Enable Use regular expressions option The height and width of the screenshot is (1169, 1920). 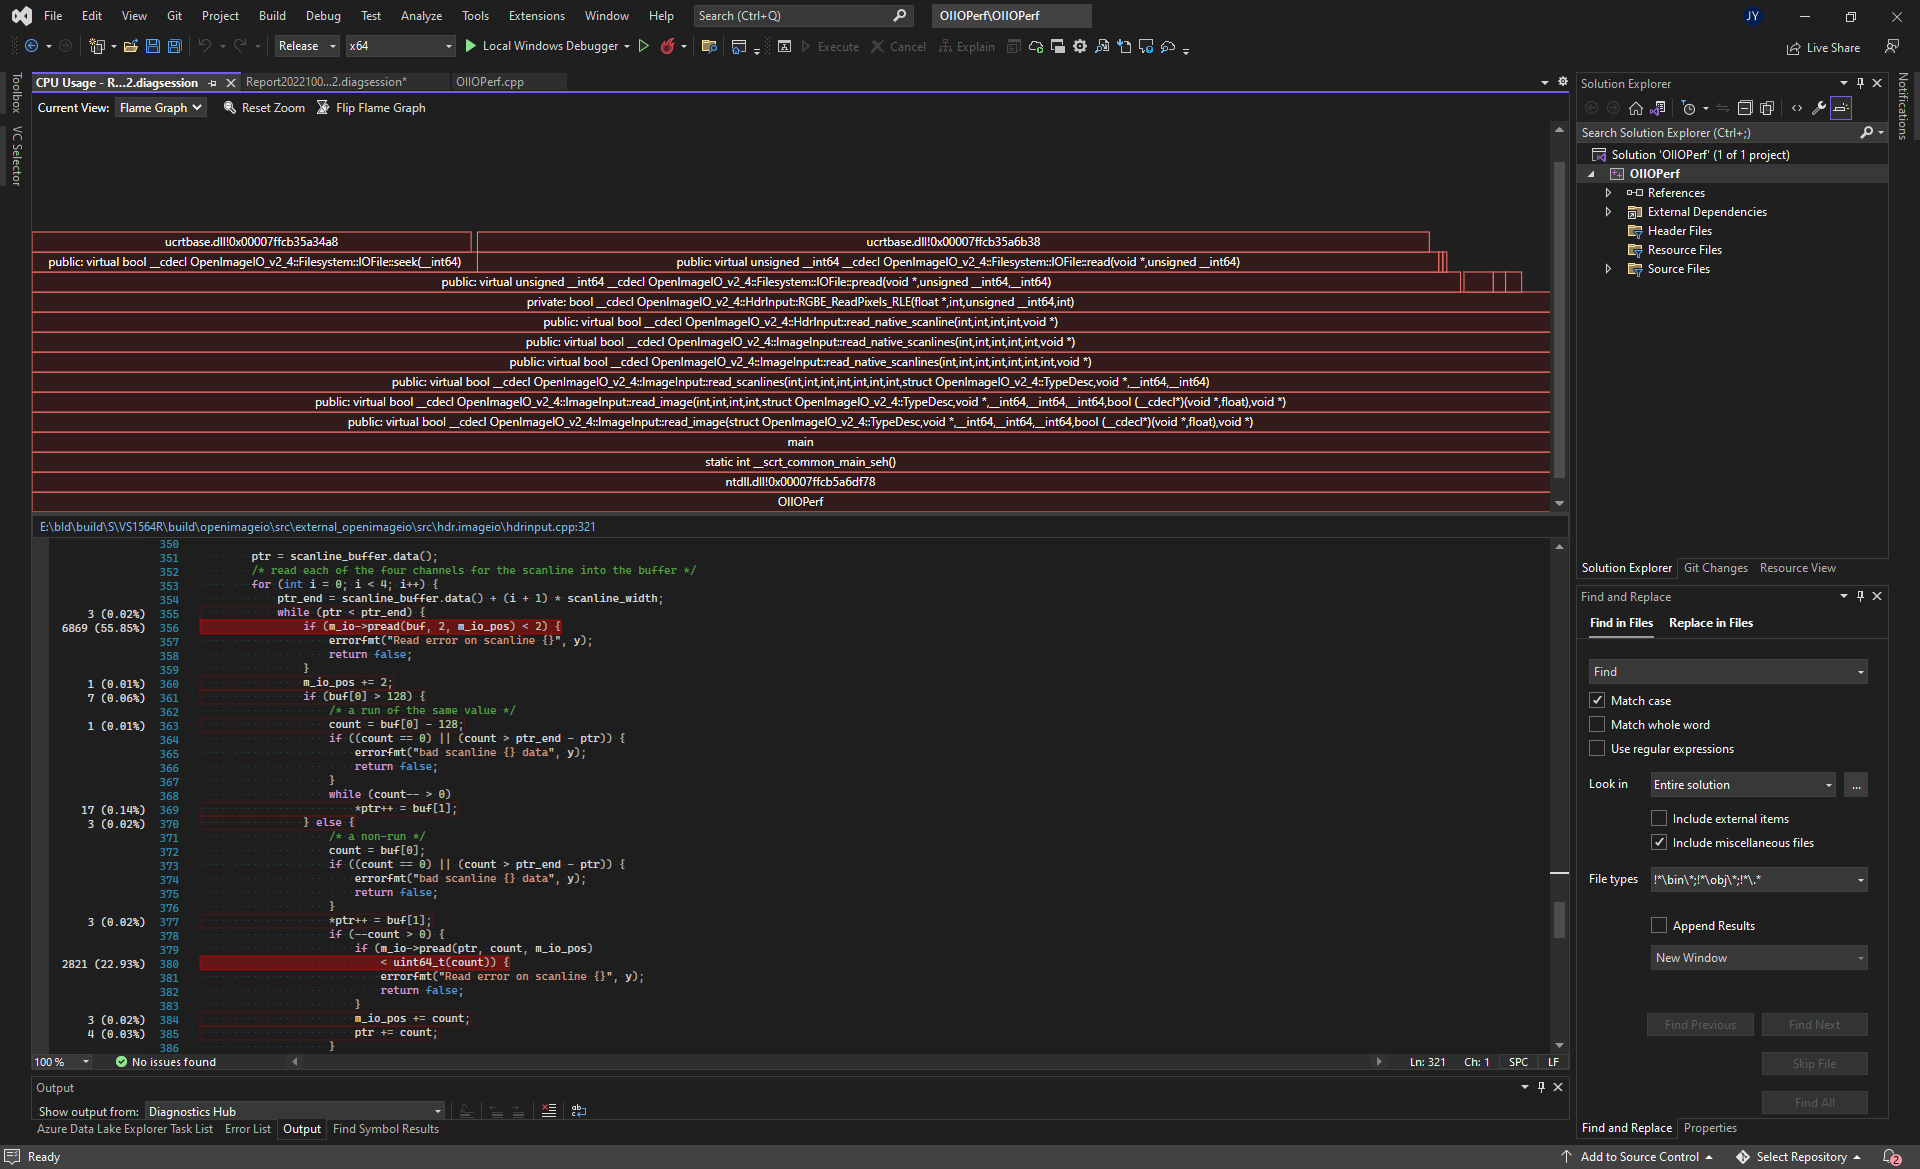[1598, 748]
